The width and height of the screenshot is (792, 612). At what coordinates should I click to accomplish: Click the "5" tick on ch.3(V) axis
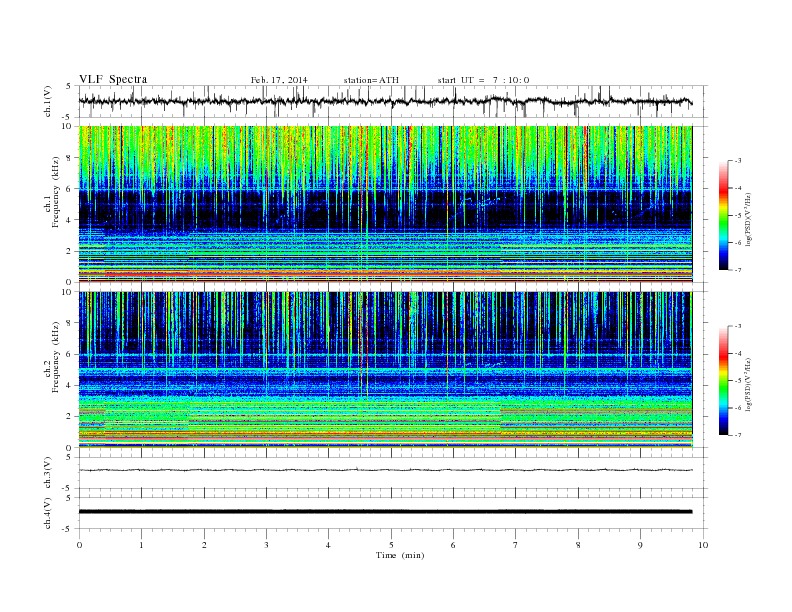click(x=70, y=457)
